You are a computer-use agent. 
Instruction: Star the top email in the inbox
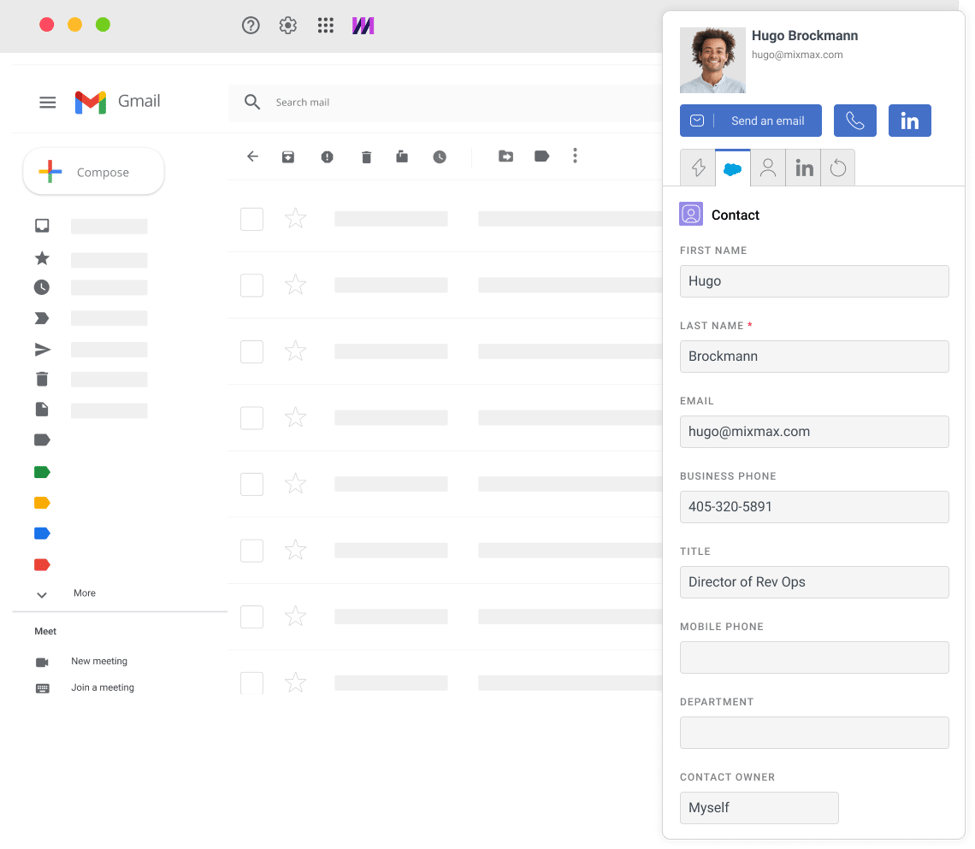click(x=295, y=219)
